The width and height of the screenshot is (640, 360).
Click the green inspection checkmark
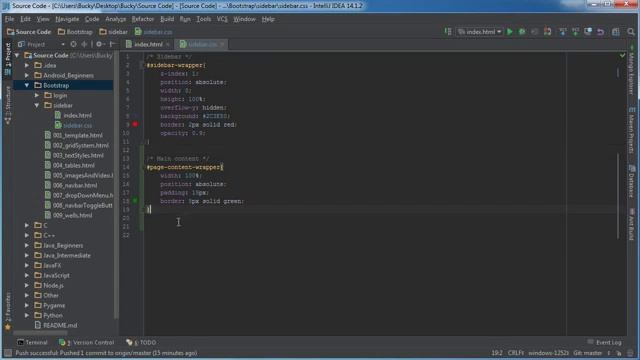coord(622,55)
